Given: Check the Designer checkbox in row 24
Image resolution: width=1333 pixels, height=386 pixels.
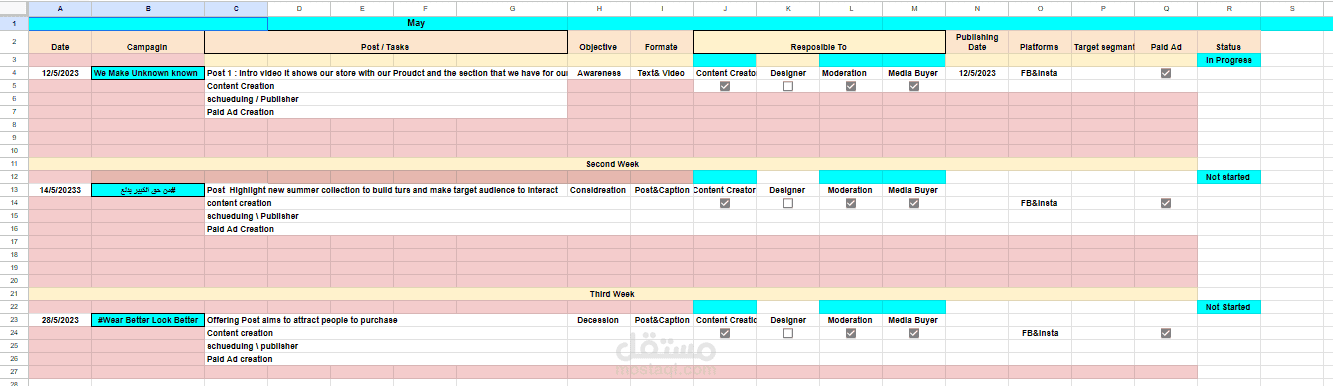Looking at the screenshot, I should 788,333.
